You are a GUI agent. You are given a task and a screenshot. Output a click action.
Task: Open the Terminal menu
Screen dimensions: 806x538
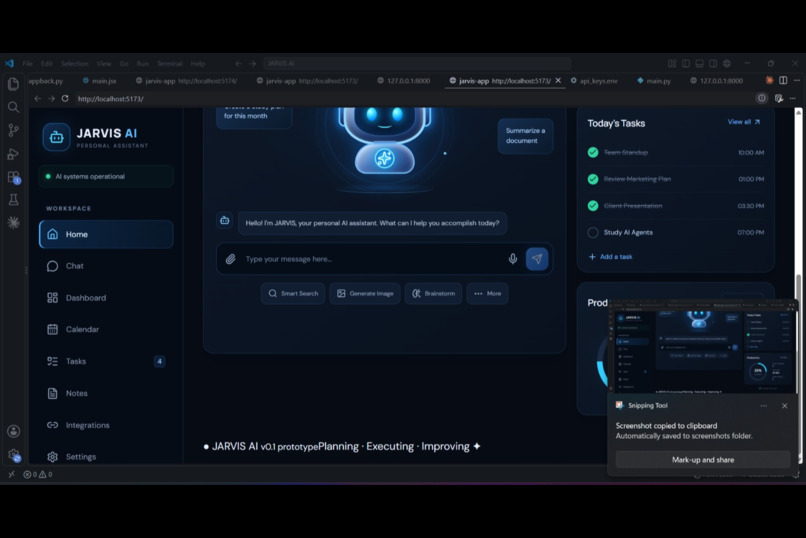(170, 64)
